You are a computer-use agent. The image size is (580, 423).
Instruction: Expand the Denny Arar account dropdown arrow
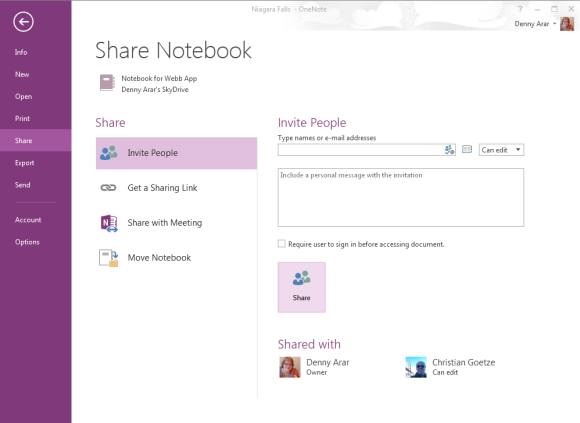coord(554,24)
